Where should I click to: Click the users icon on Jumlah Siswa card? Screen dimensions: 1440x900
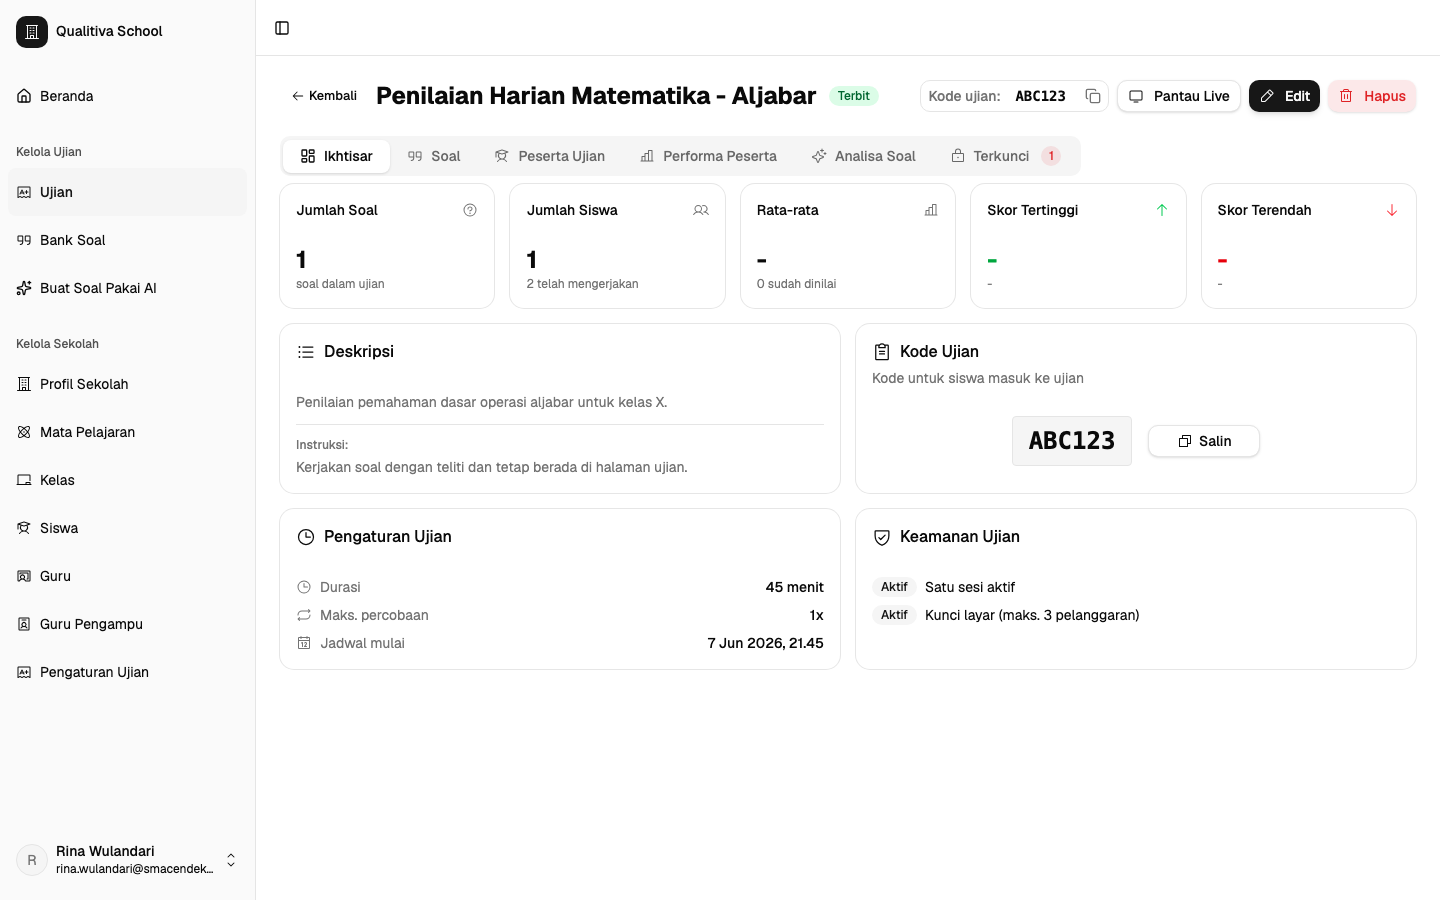tap(701, 210)
